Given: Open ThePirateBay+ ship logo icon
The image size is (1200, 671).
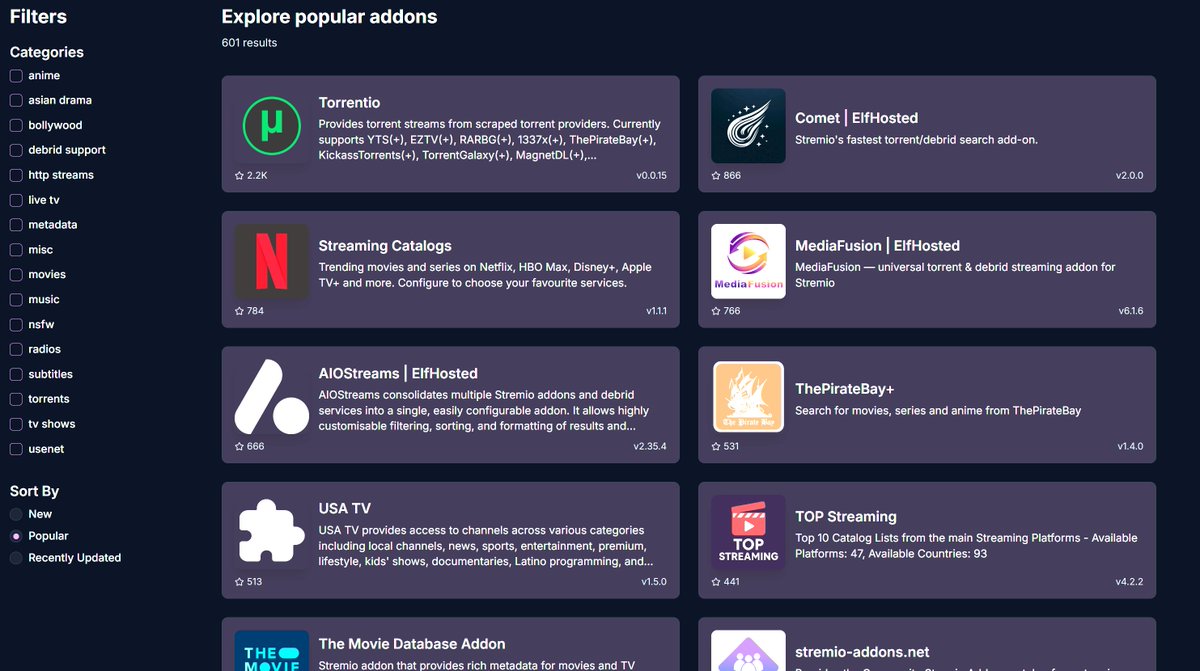Looking at the screenshot, I should click(x=748, y=397).
